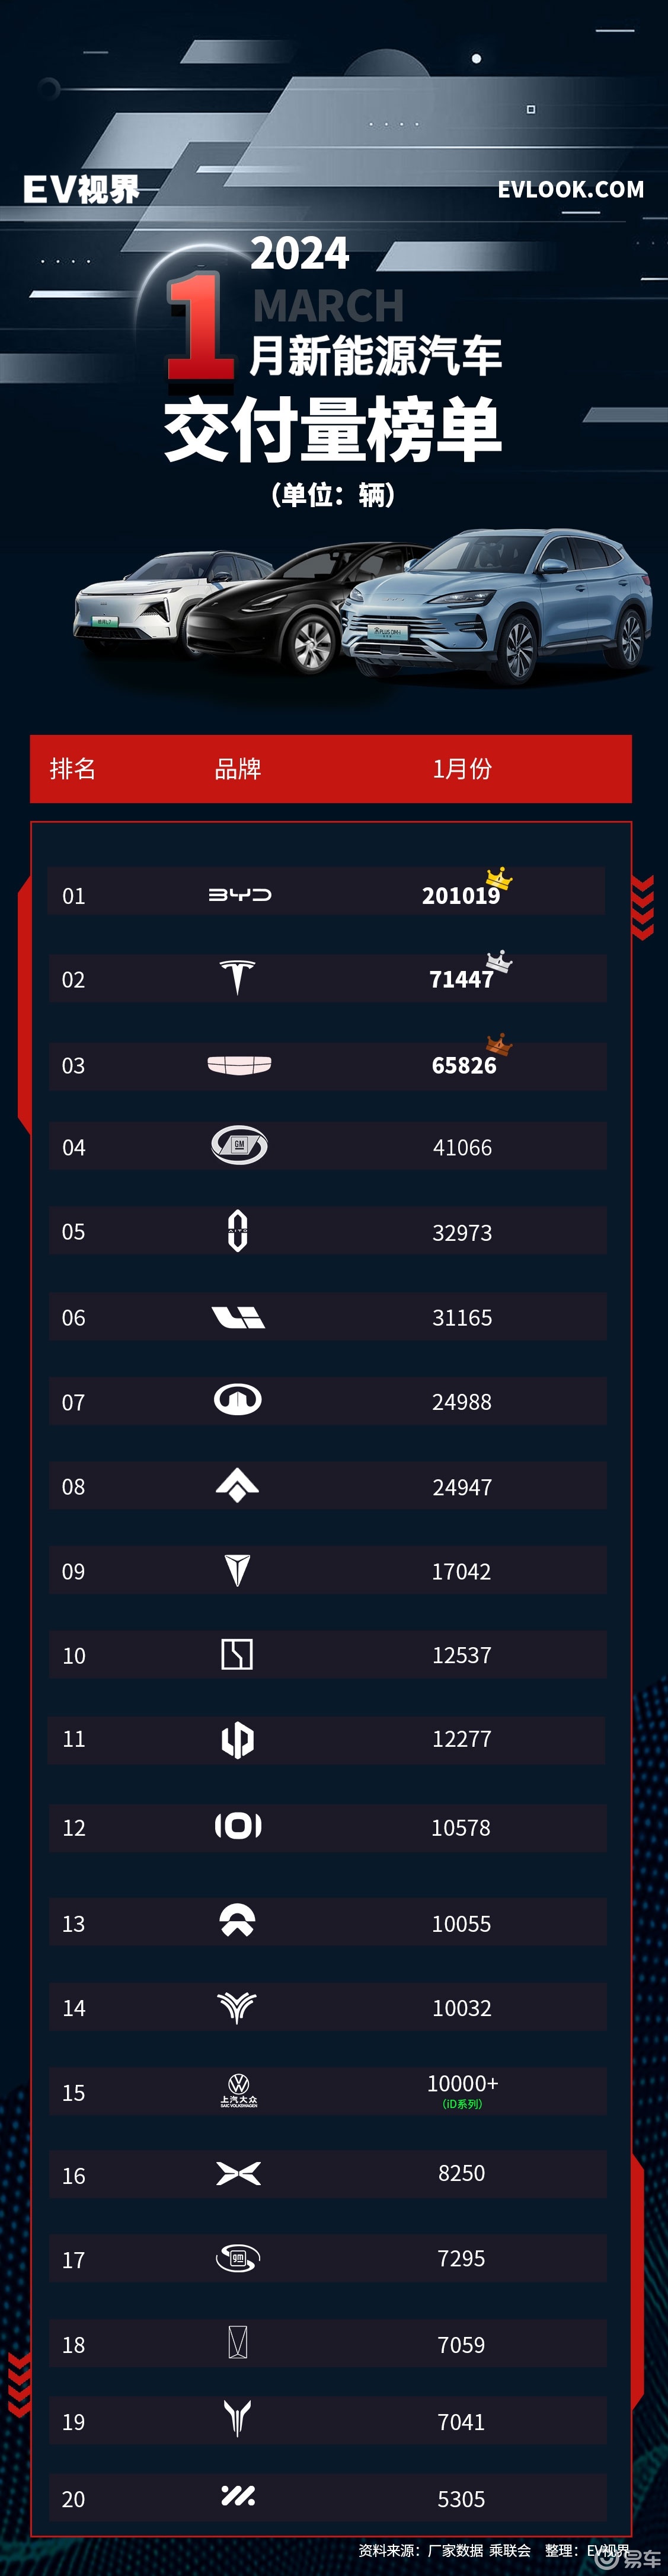Screen dimensions: 668x2576
Task: Select the SAIC Volkswagen logo in rank 15
Action: pyautogui.click(x=238, y=2090)
